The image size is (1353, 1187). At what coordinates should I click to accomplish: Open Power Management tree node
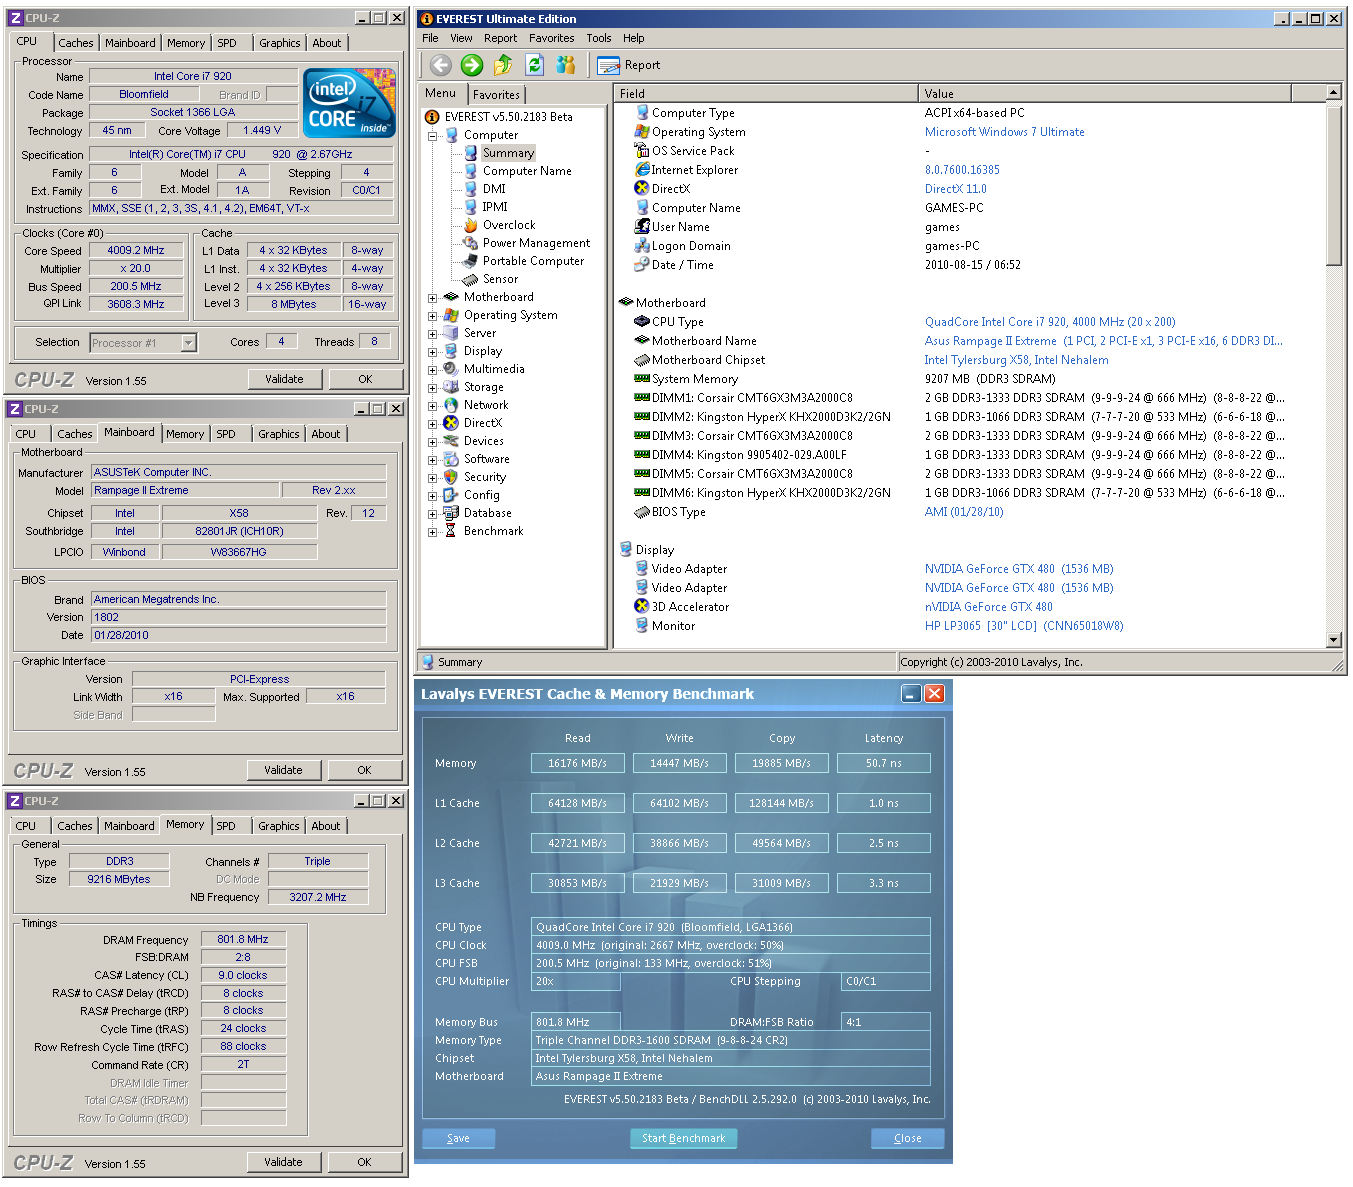coord(536,243)
